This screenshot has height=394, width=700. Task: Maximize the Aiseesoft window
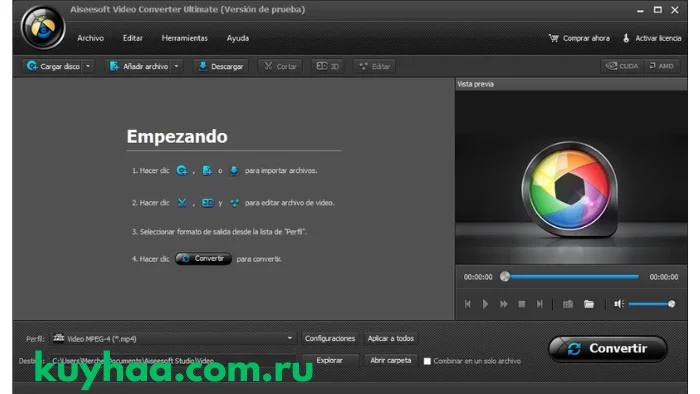pyautogui.click(x=658, y=10)
